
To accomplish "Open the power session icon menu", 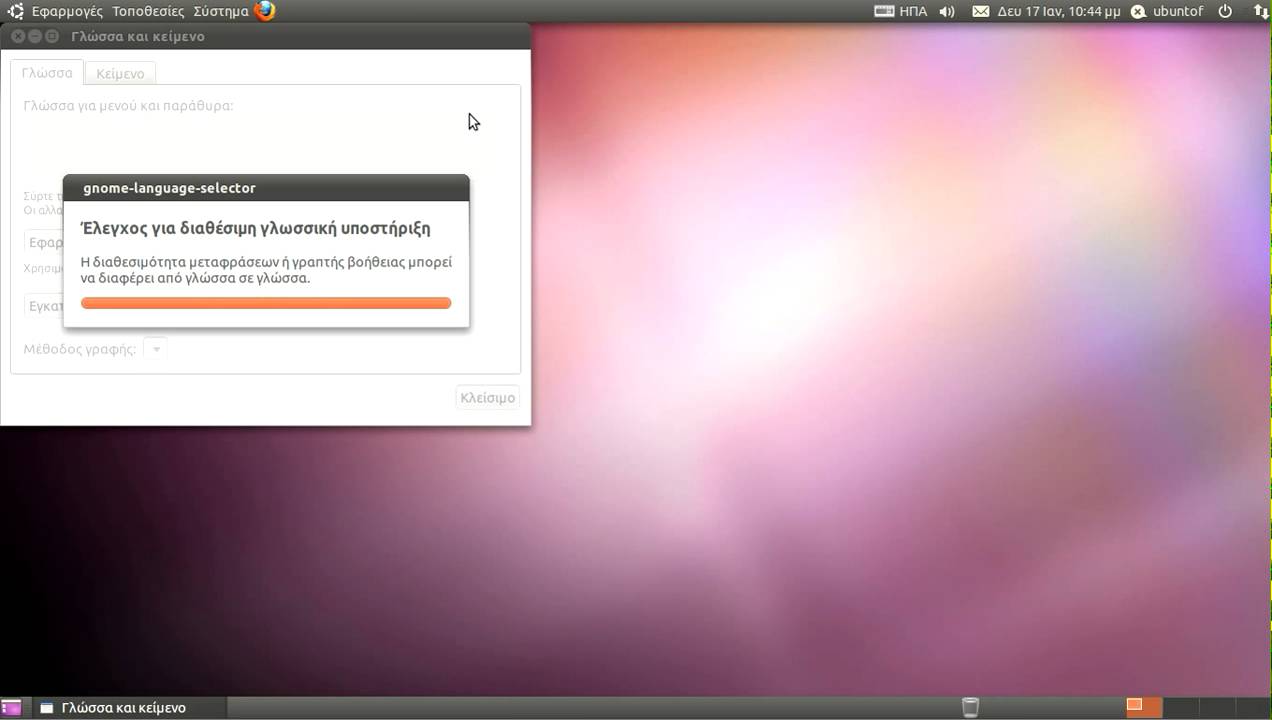I will 1226,11.
